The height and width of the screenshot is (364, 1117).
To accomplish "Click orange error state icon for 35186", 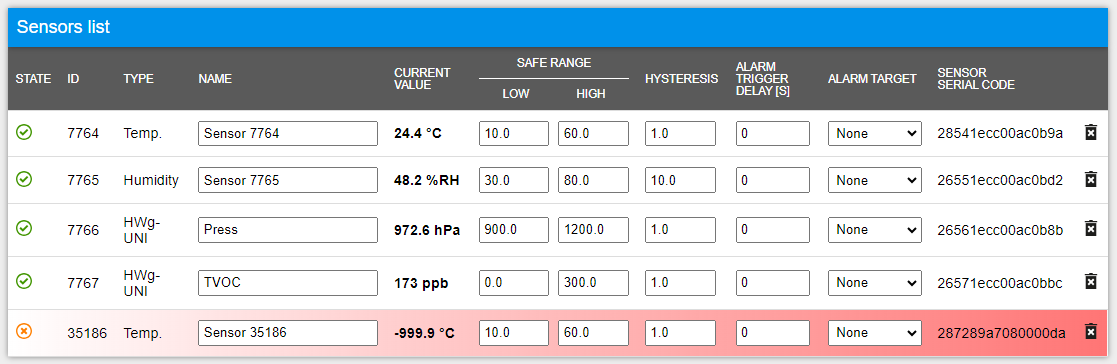I will 24,331.
